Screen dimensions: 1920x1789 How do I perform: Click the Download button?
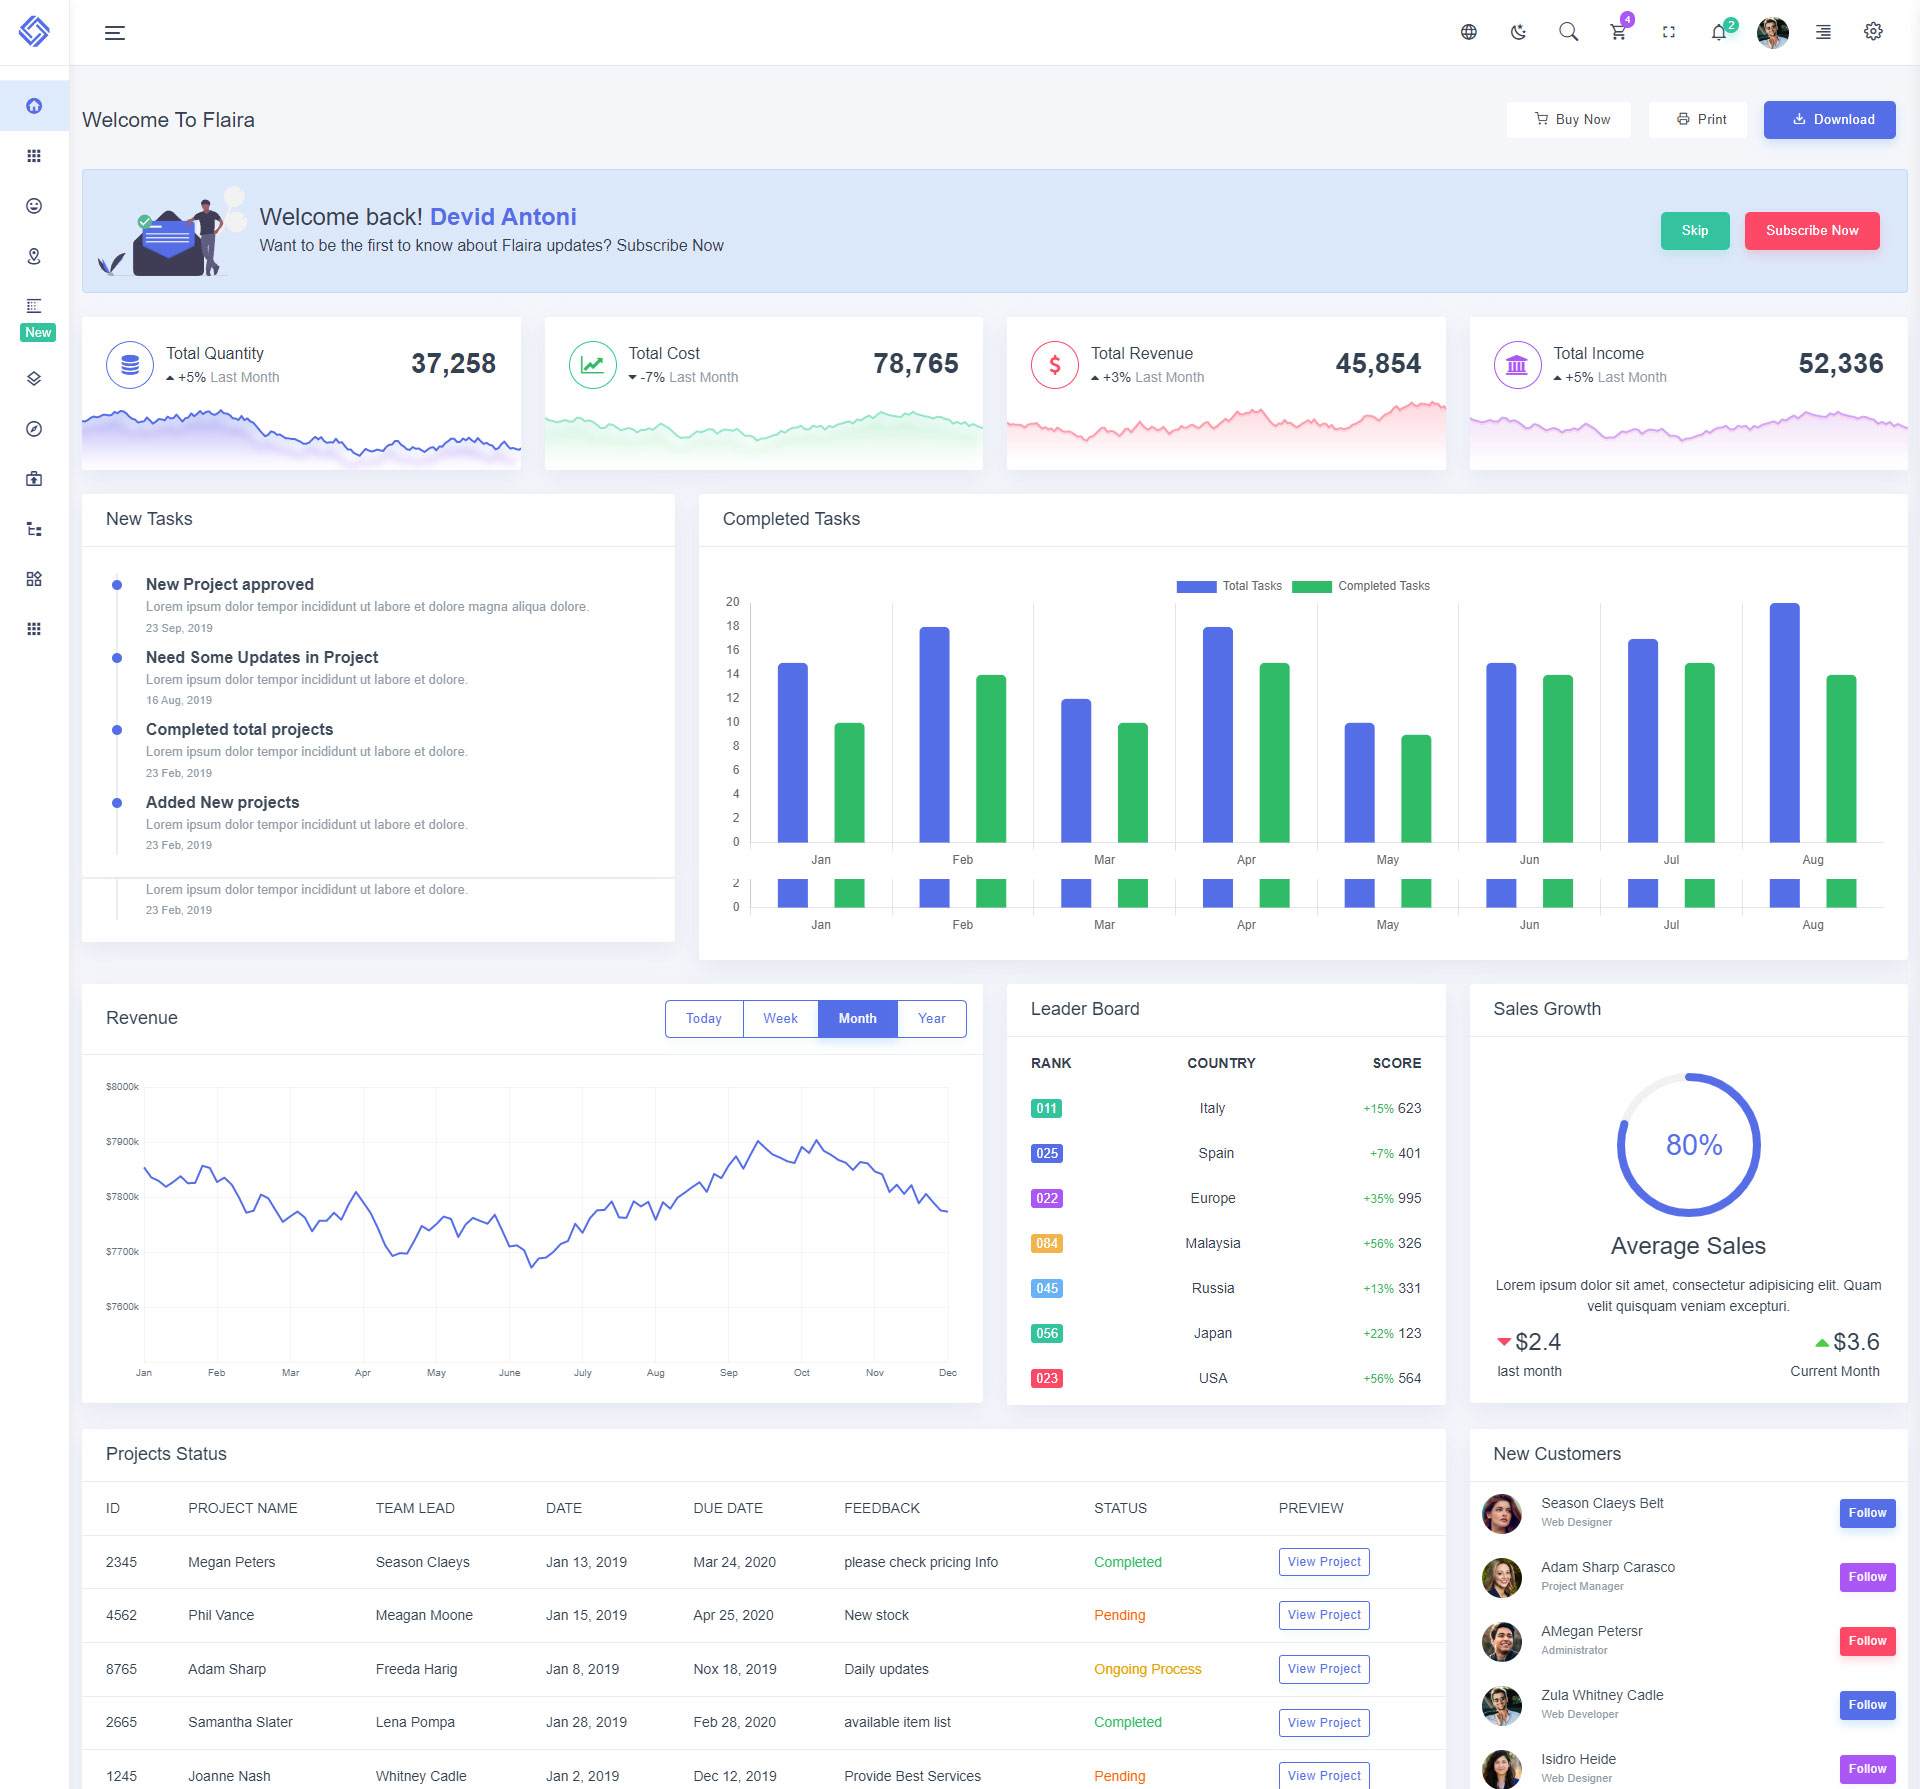[x=1829, y=120]
